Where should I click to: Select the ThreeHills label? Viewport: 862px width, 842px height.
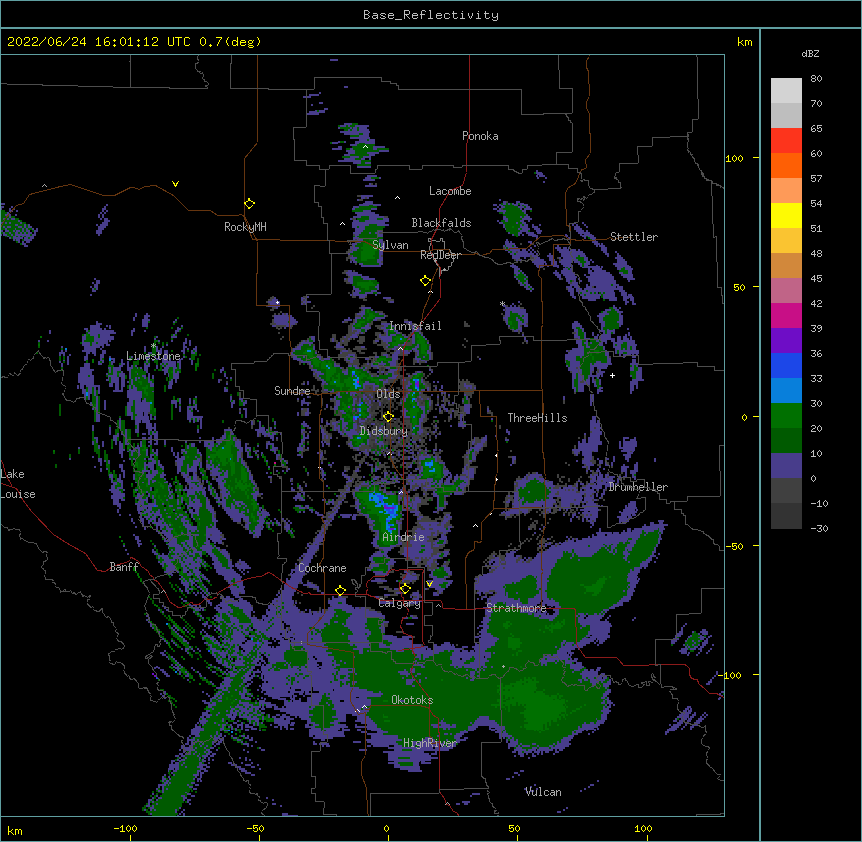click(x=537, y=418)
